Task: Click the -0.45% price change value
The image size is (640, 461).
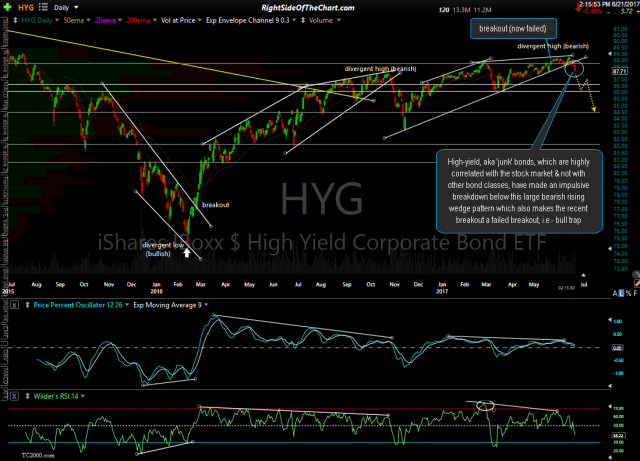Action: pos(592,11)
